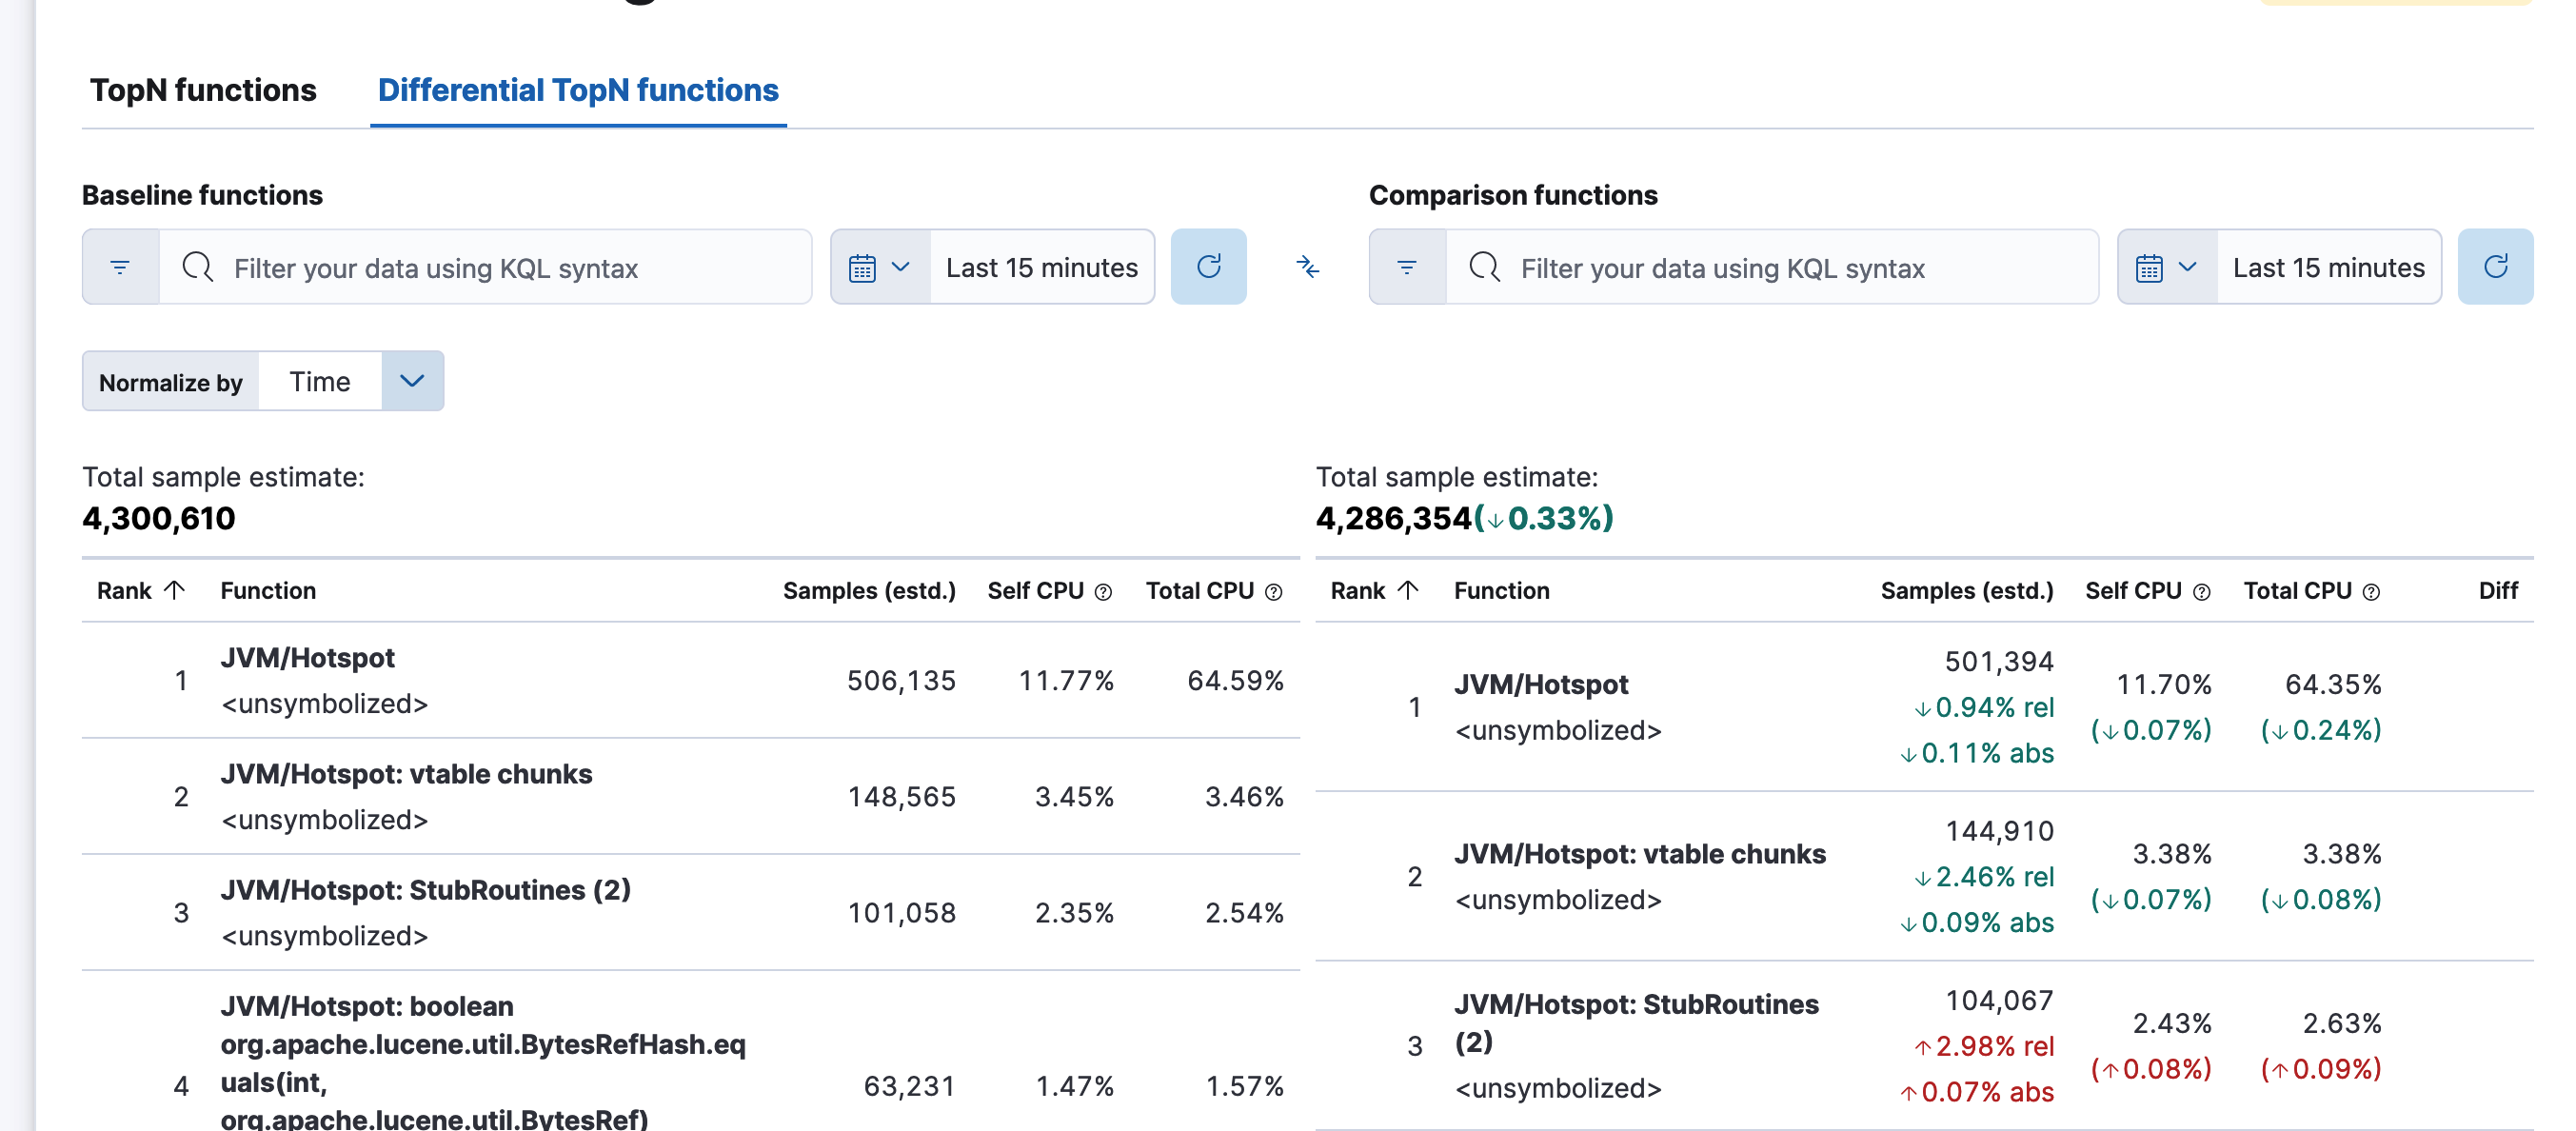The width and height of the screenshot is (2576, 1131).
Task: Select baseline JVM/Hotspot row function name
Action: [308, 657]
